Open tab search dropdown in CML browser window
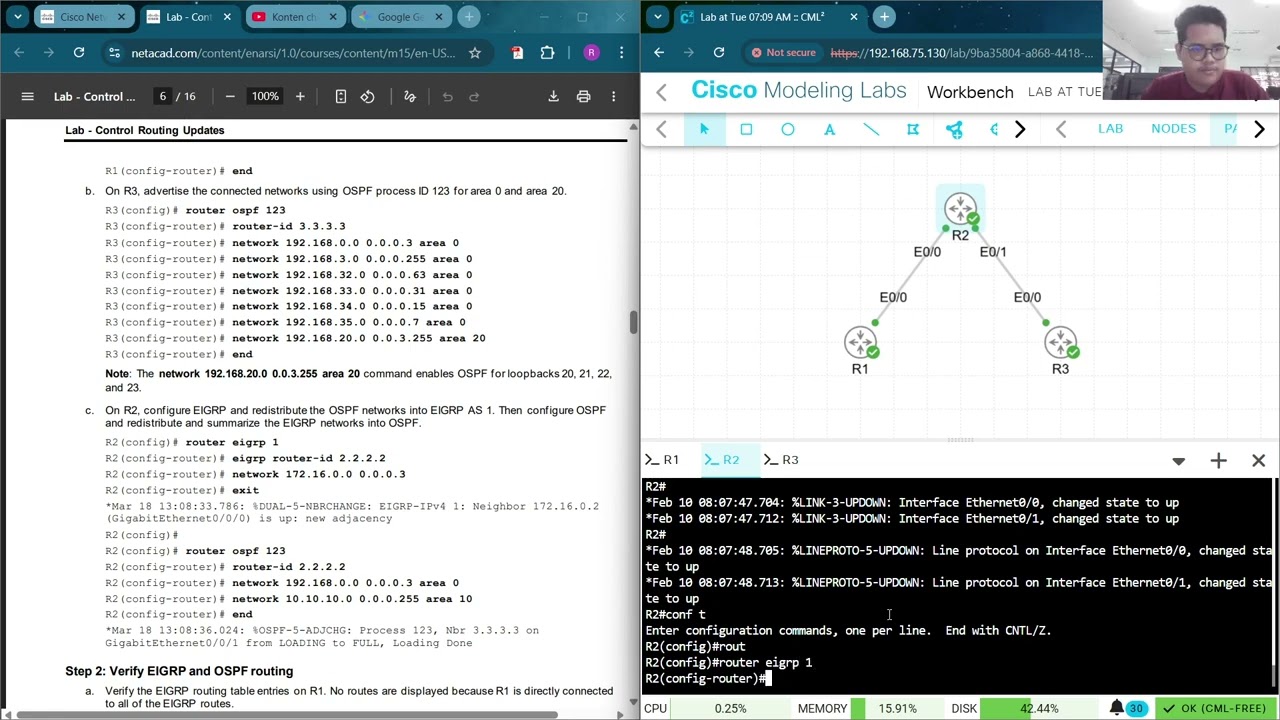1280x720 pixels. click(657, 17)
